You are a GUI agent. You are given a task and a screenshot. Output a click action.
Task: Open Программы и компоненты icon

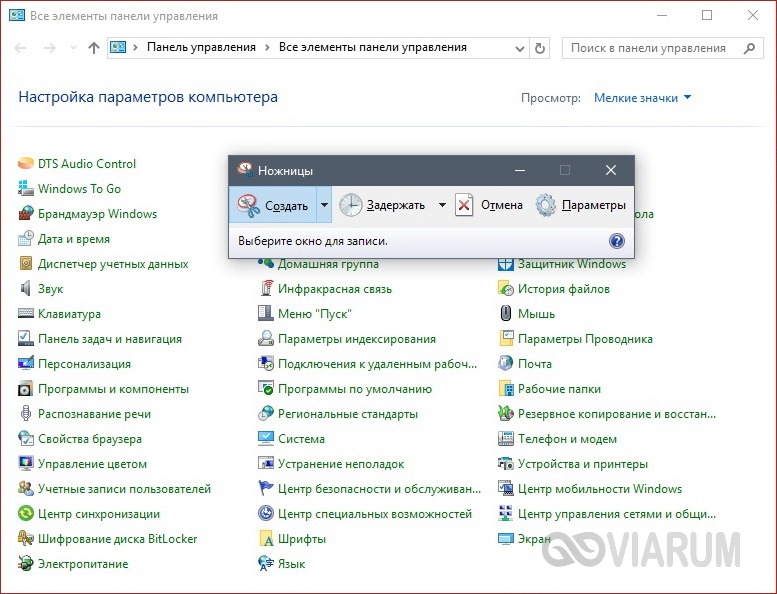(x=26, y=389)
